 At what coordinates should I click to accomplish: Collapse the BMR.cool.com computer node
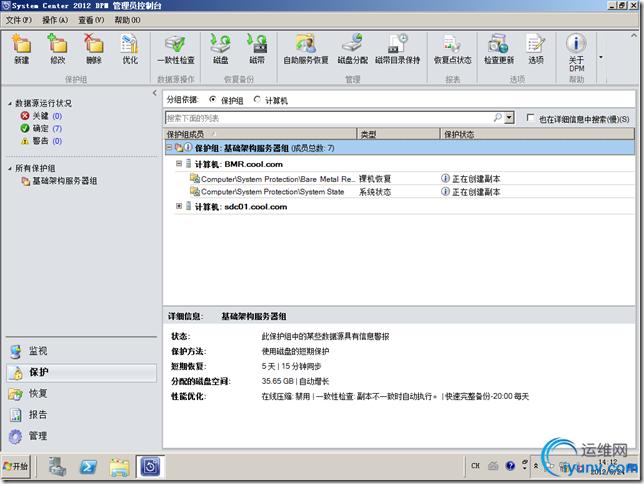pyautogui.click(x=179, y=164)
